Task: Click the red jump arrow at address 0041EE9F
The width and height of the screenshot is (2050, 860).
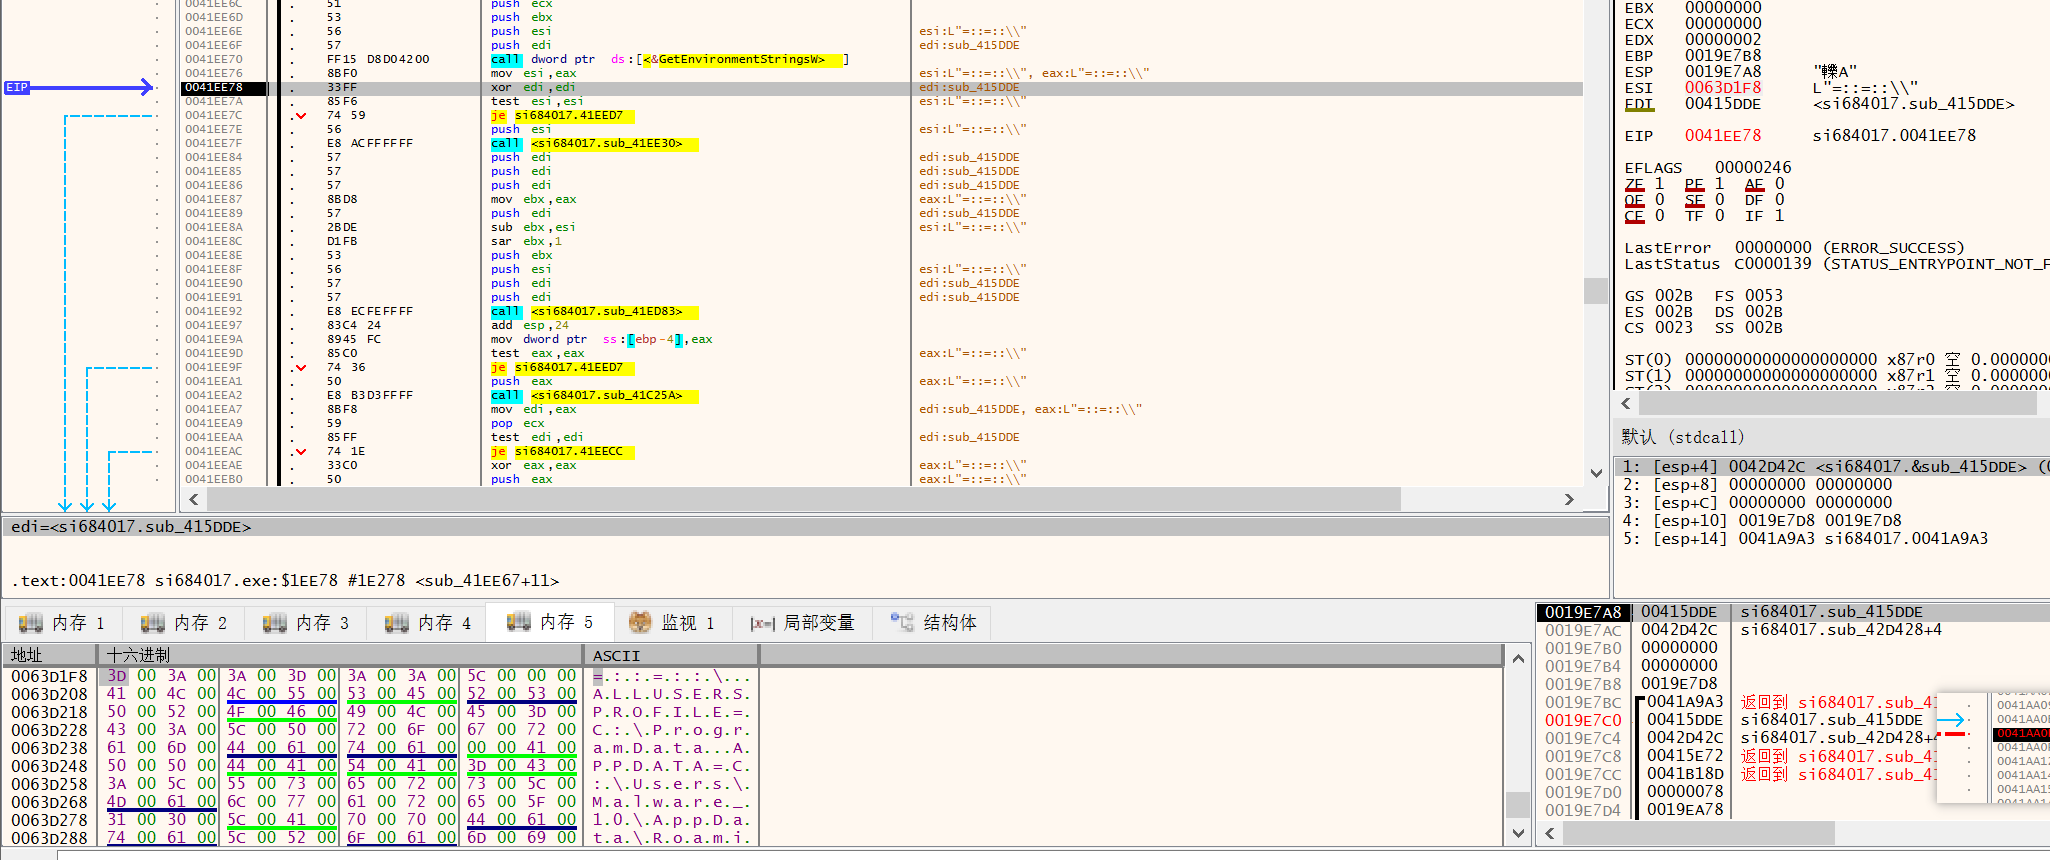Action: pos(300,368)
